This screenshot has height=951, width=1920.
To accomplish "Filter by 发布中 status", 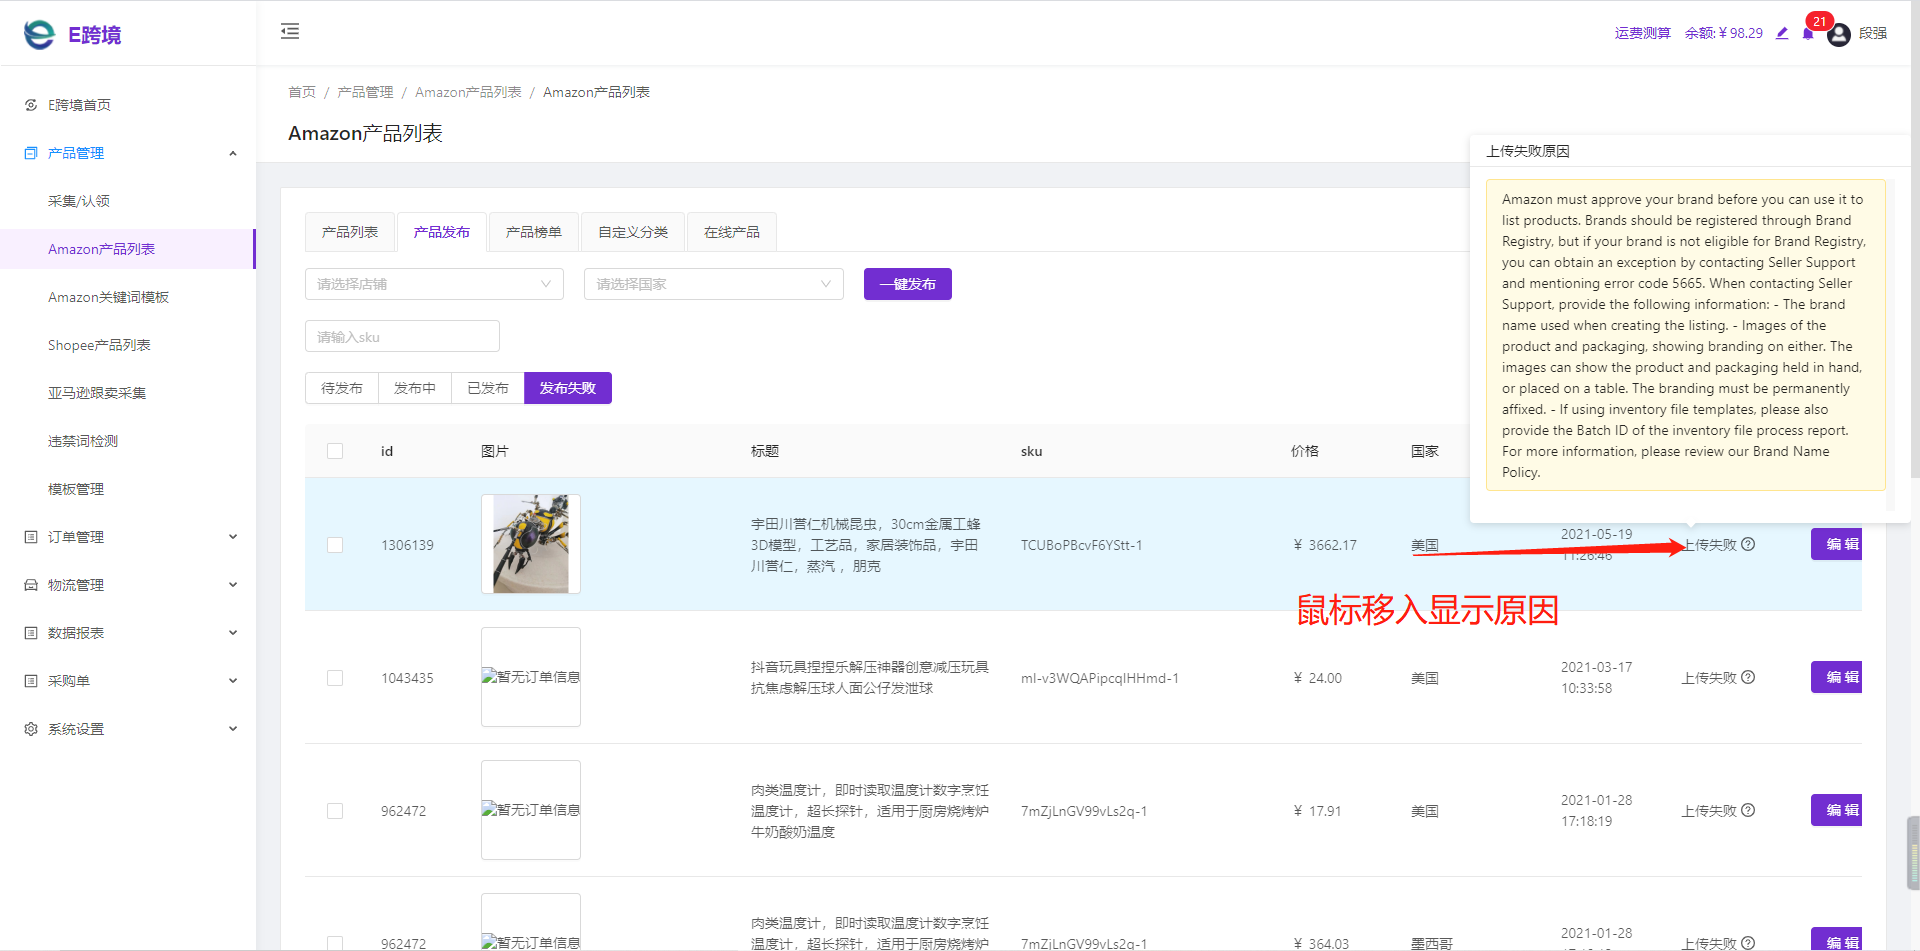I will pyautogui.click(x=415, y=388).
